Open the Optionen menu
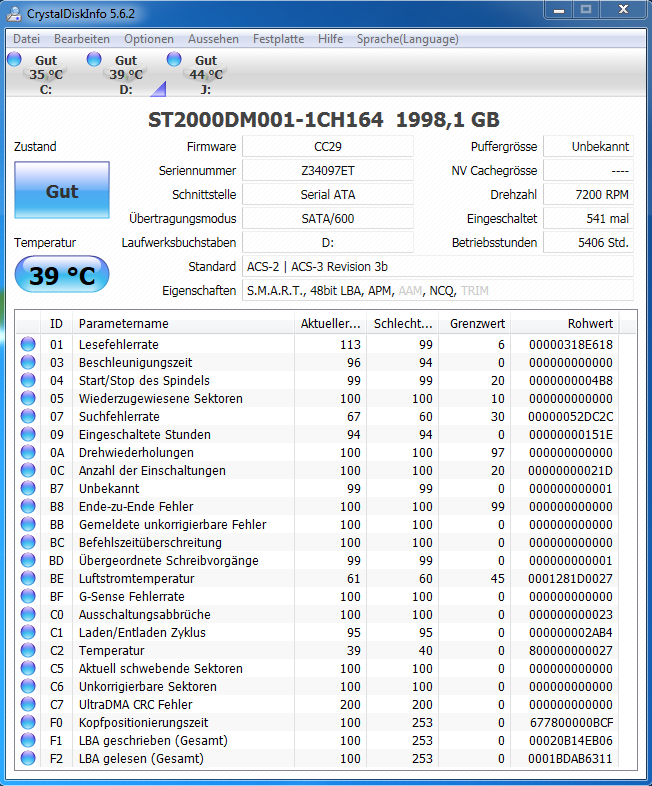 click(x=149, y=39)
